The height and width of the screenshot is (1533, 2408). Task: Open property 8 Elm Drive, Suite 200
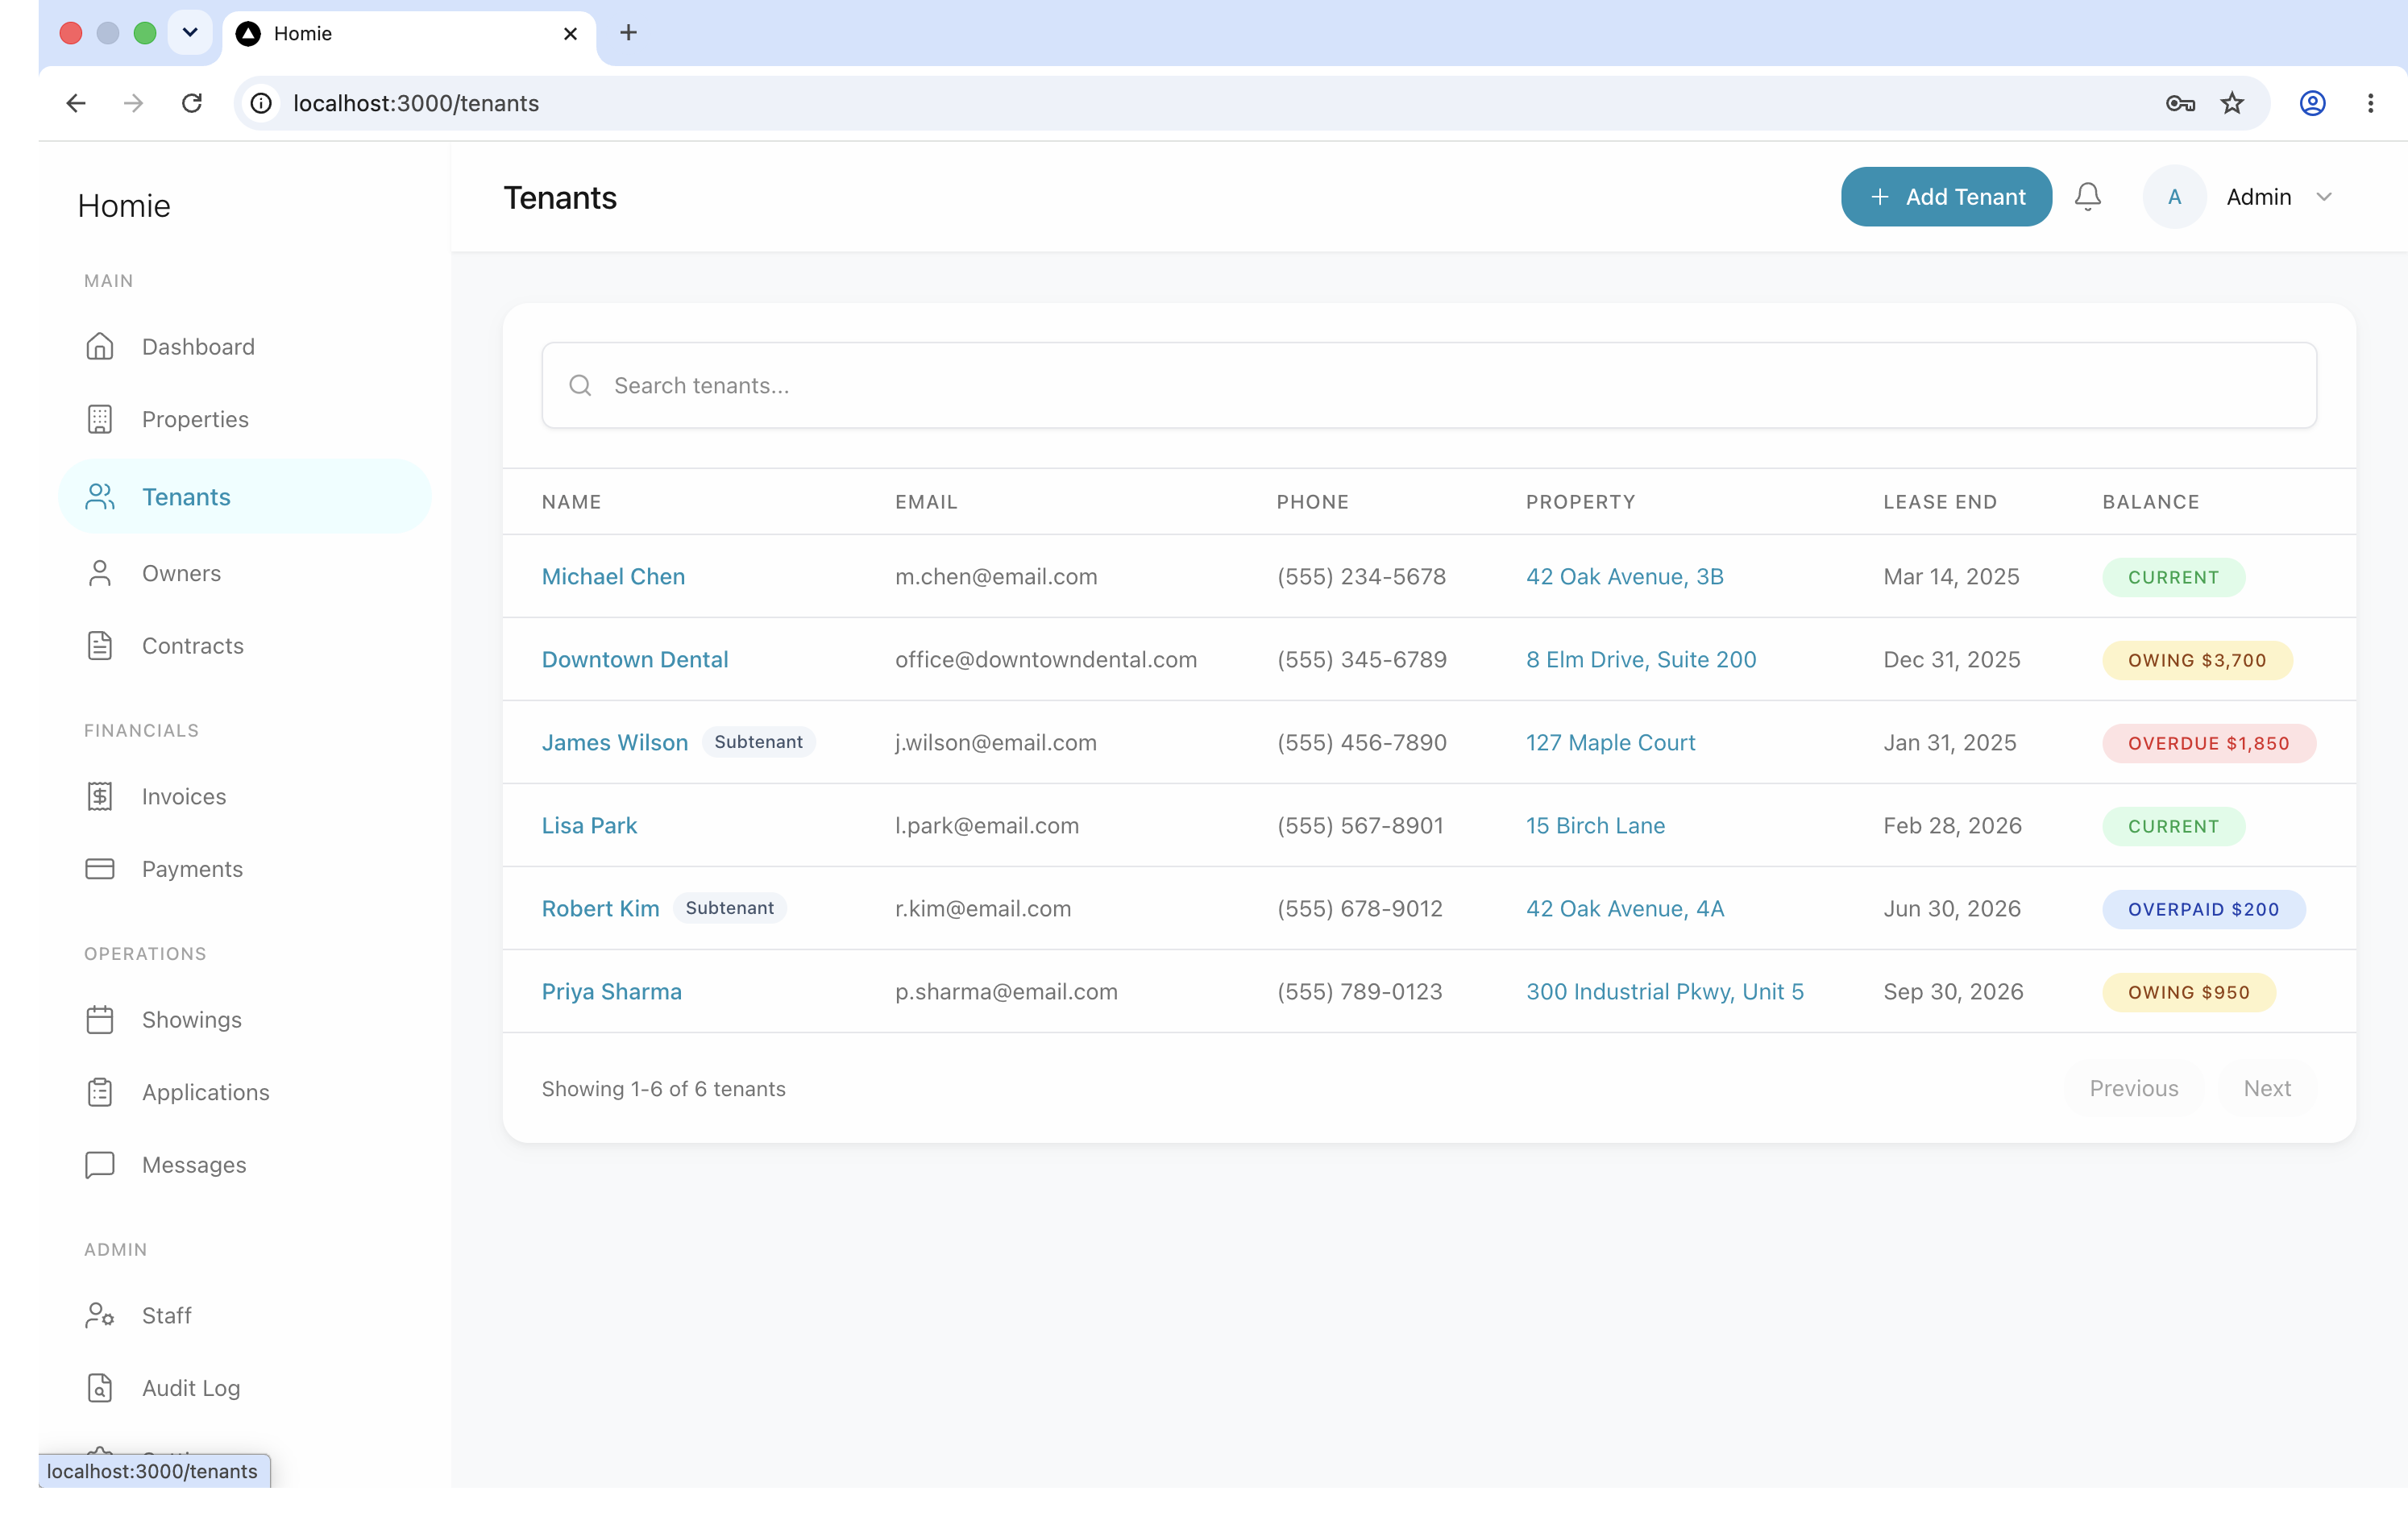[1641, 659]
